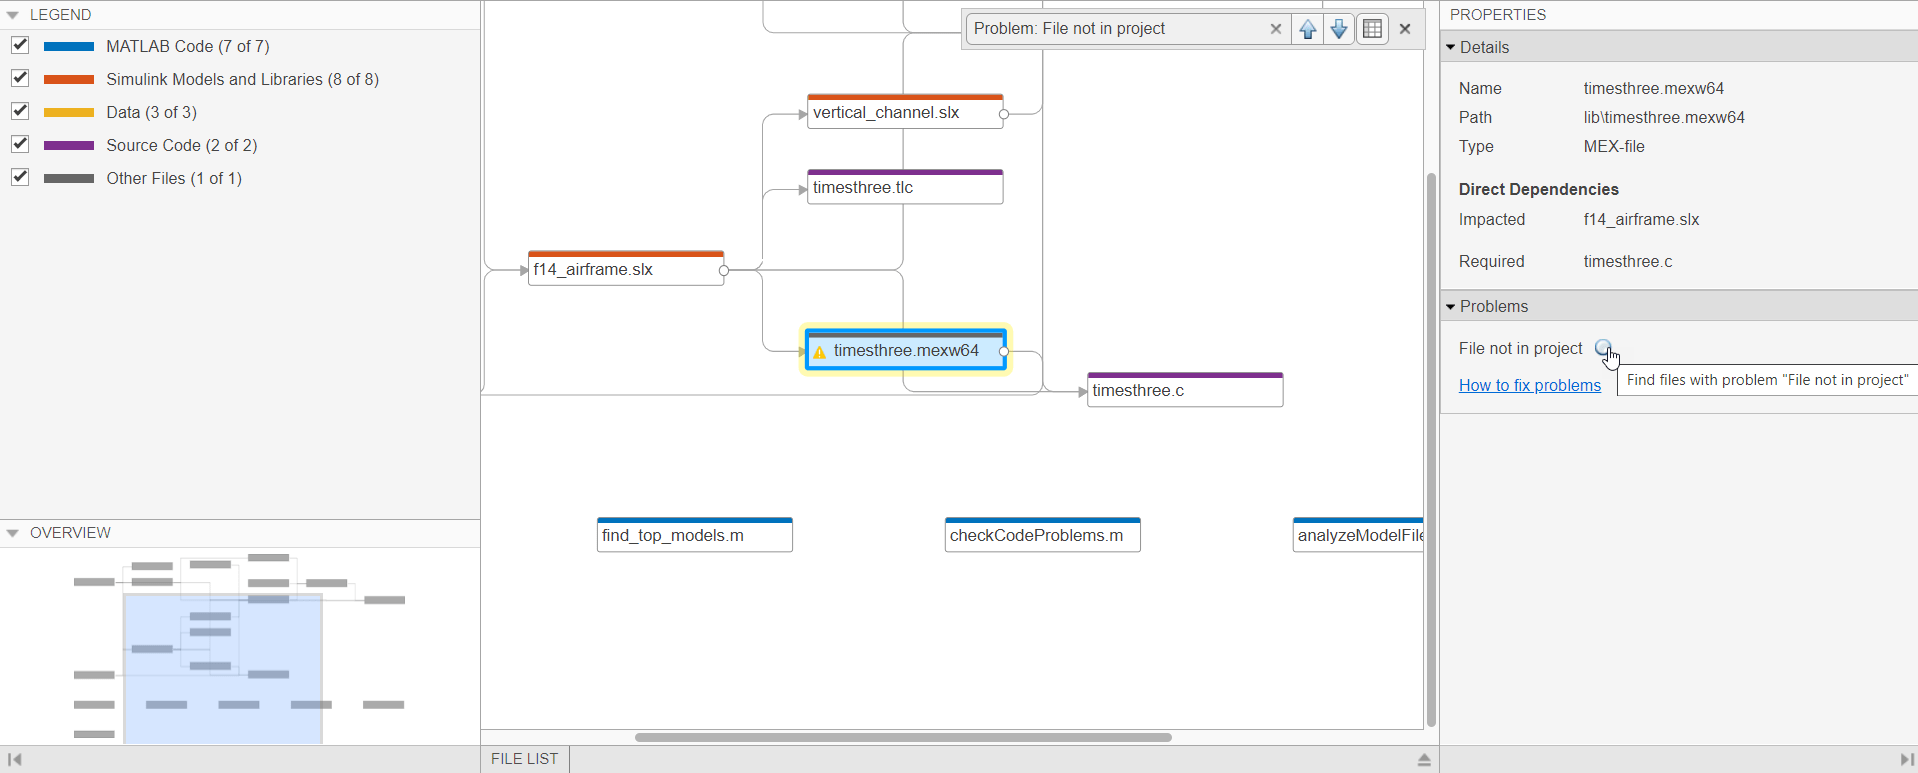
Task: Collapse the LEGEND section
Action: click(13, 15)
